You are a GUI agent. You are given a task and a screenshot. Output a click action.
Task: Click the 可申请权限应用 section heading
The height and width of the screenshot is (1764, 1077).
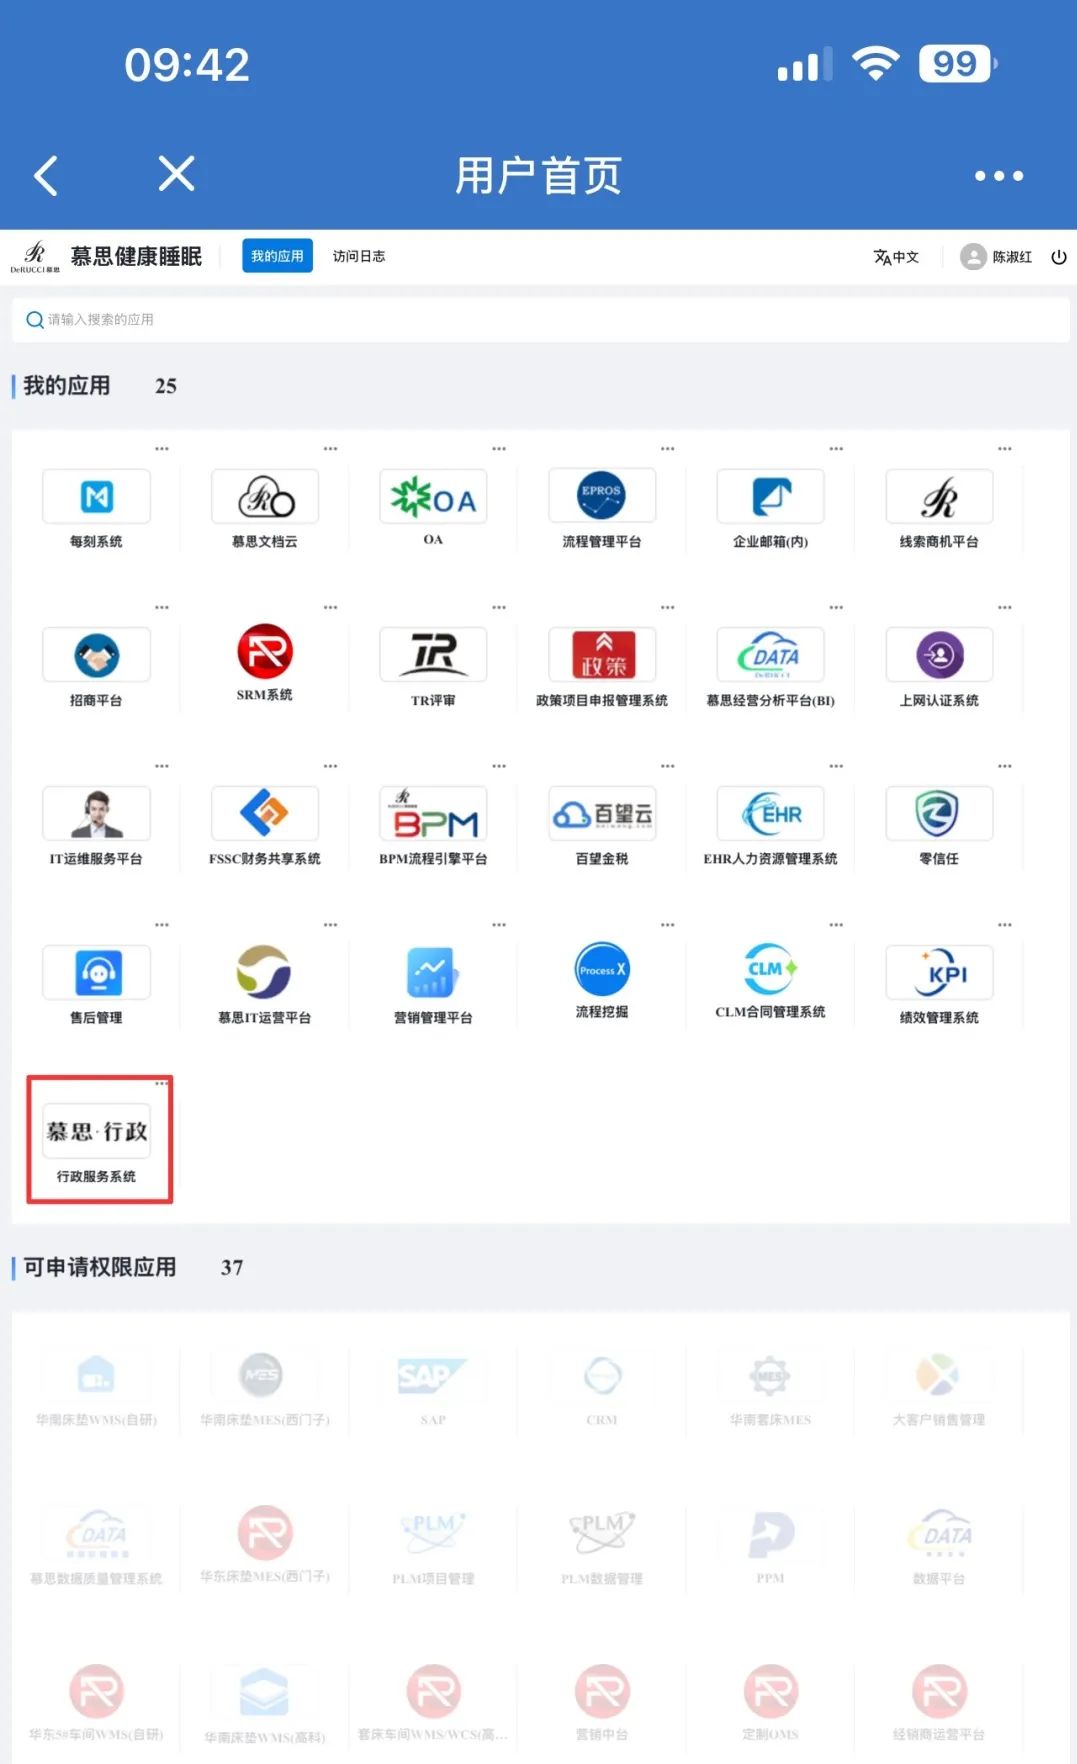click(100, 1267)
